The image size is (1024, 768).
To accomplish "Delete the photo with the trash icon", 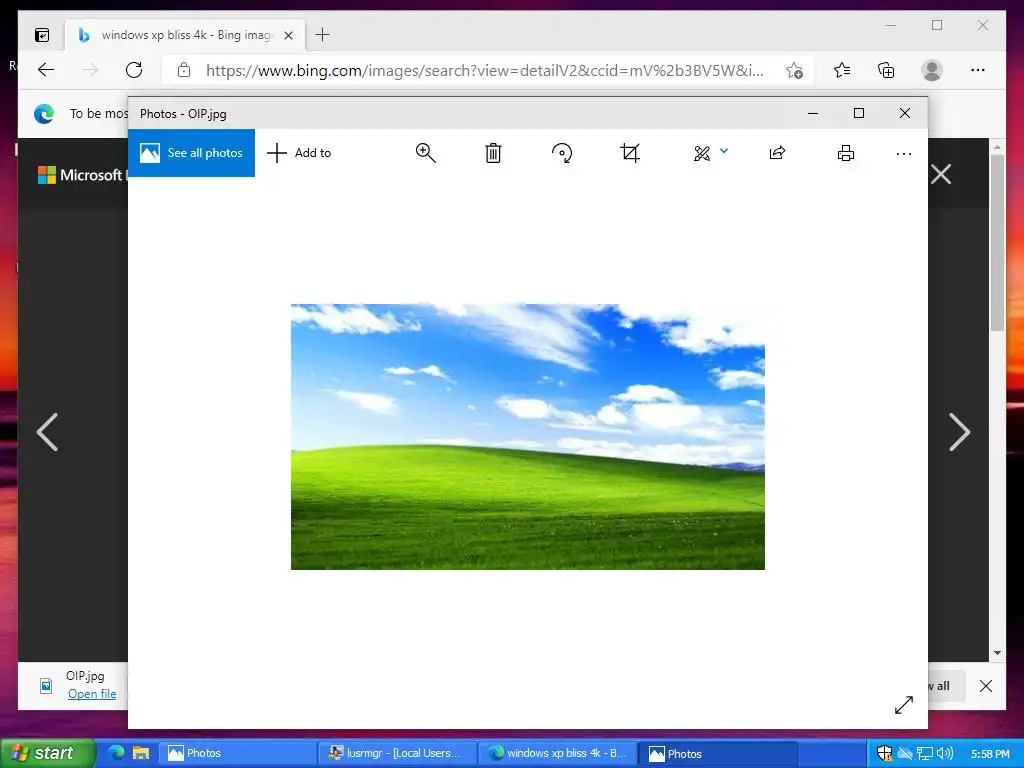I will 493,153.
